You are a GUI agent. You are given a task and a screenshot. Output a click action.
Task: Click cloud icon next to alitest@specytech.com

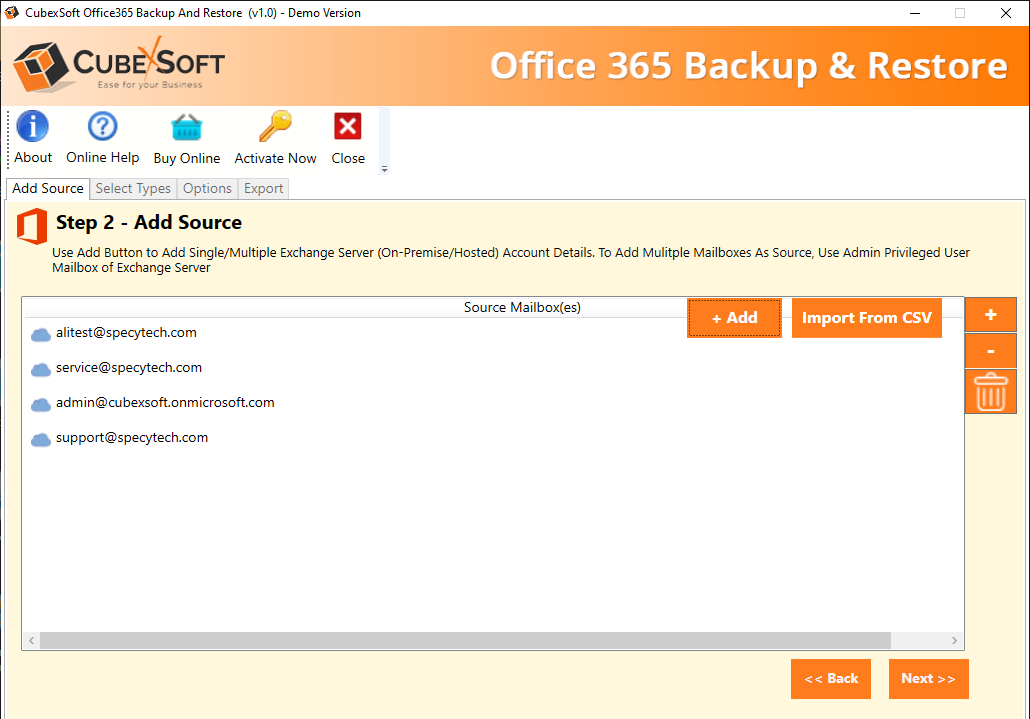41,335
